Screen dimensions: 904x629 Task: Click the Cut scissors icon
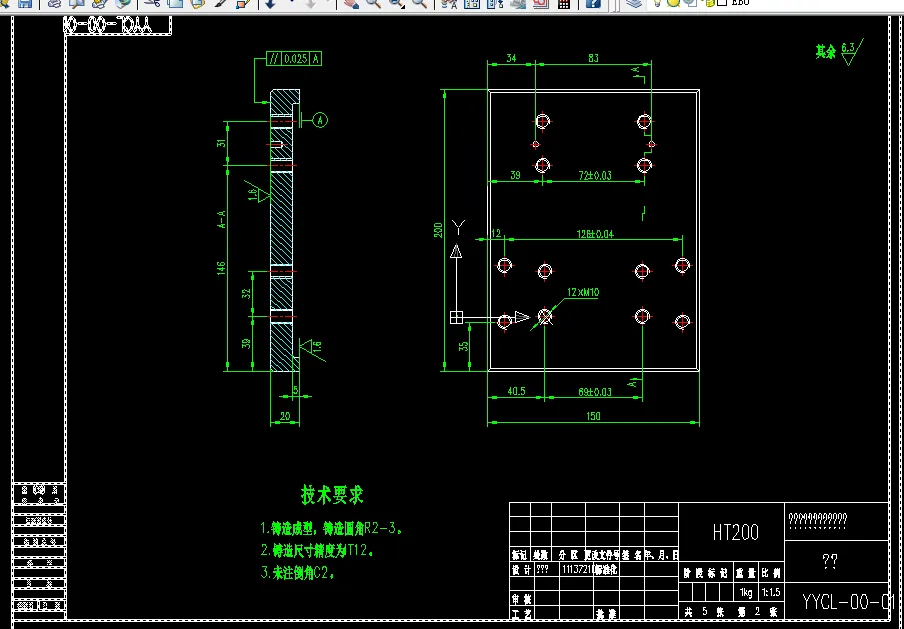click(152, 3)
